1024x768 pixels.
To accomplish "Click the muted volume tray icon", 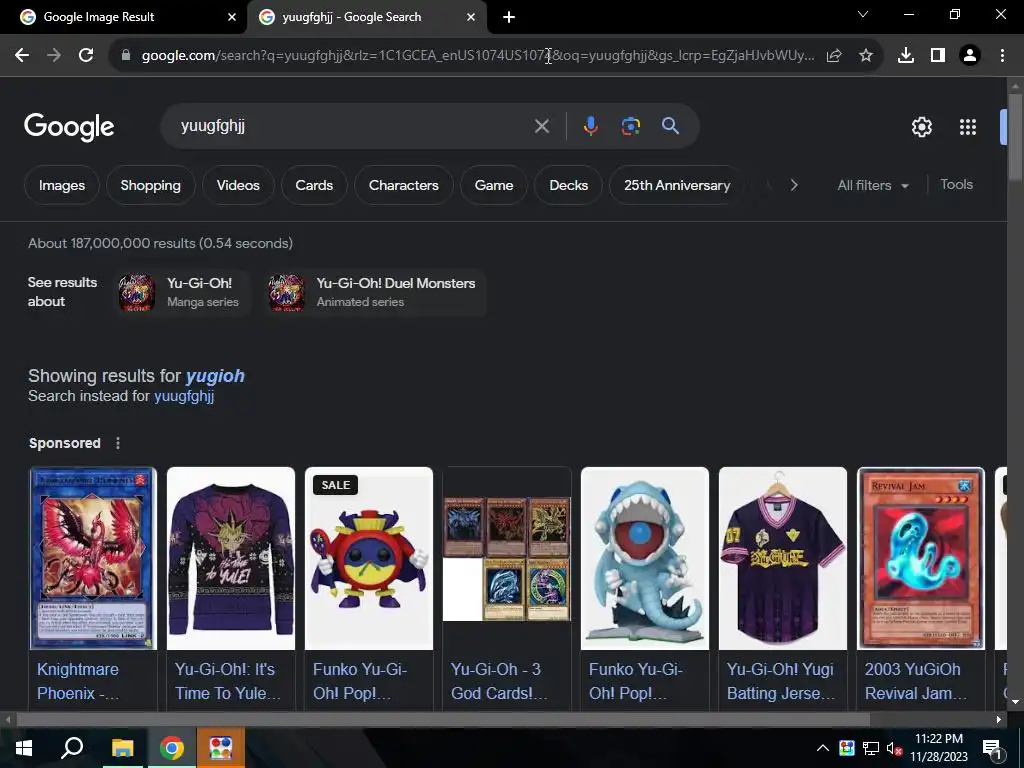I will (x=893, y=748).
